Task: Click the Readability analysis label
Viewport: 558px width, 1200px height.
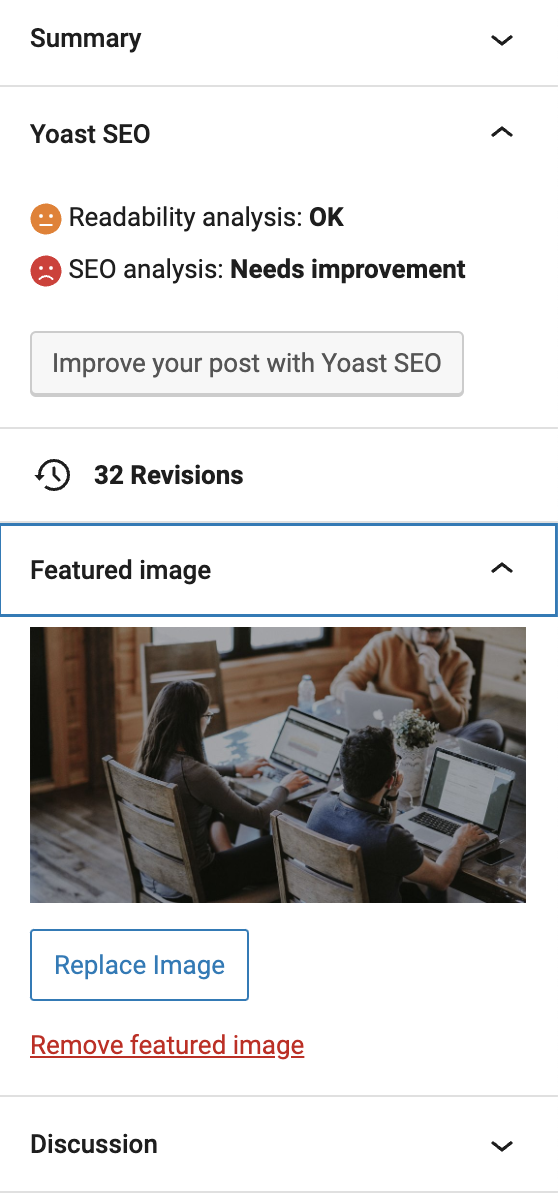Action: click(x=186, y=218)
